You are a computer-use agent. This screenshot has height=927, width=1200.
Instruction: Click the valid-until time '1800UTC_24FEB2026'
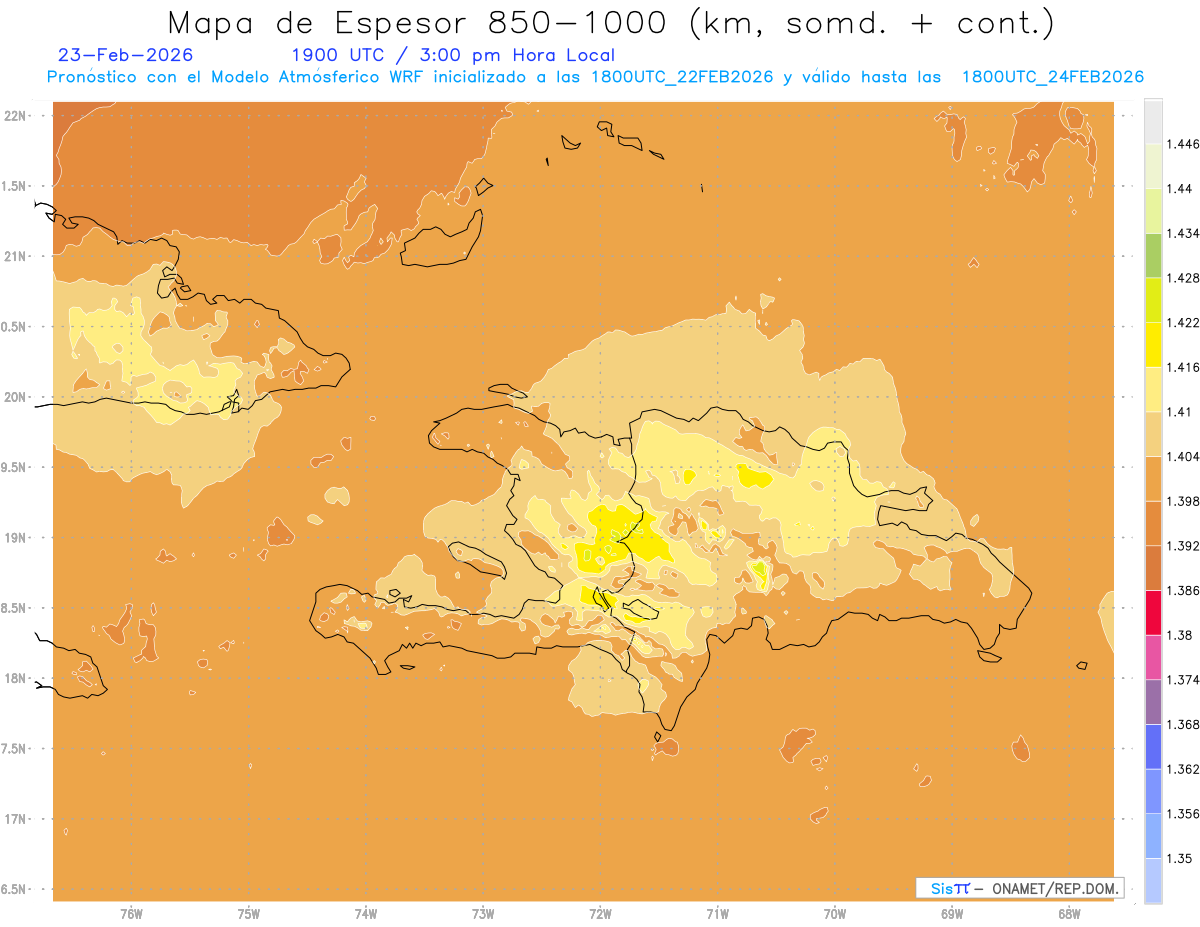(1053, 77)
